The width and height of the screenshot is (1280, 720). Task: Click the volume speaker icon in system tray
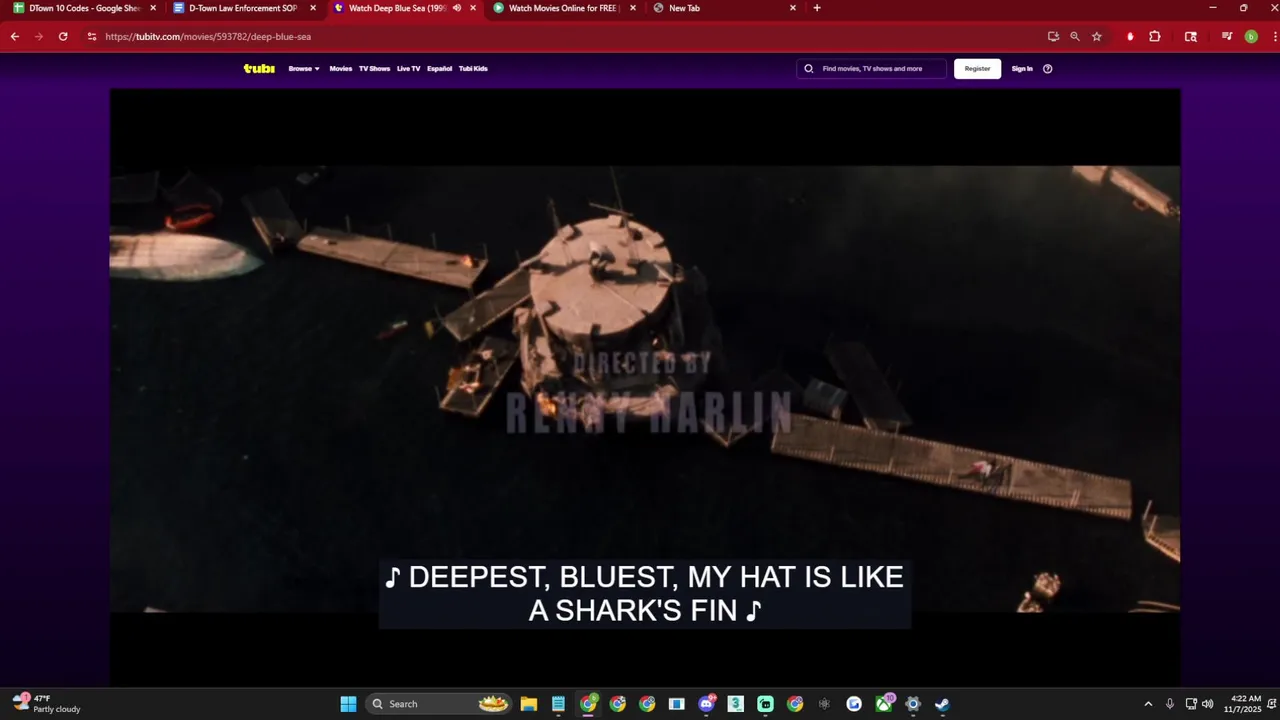click(1208, 704)
